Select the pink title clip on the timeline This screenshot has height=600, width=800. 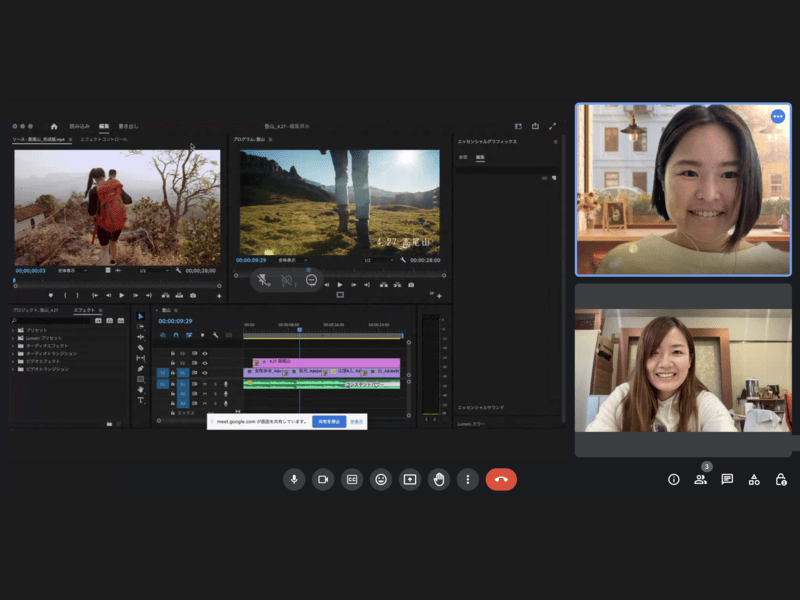click(x=325, y=362)
